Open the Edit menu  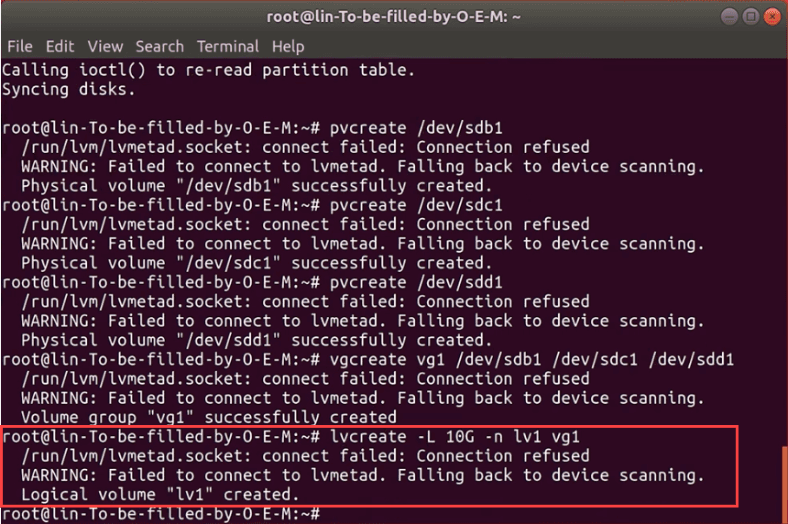click(60, 46)
